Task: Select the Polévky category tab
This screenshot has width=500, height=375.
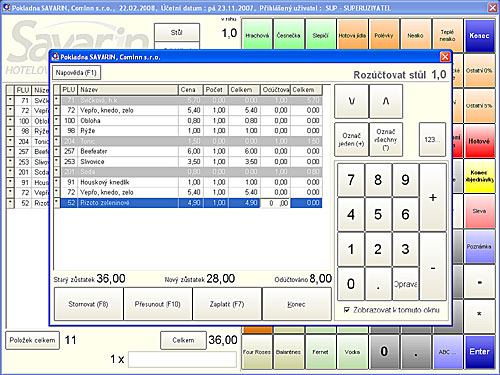Action: coord(384,36)
